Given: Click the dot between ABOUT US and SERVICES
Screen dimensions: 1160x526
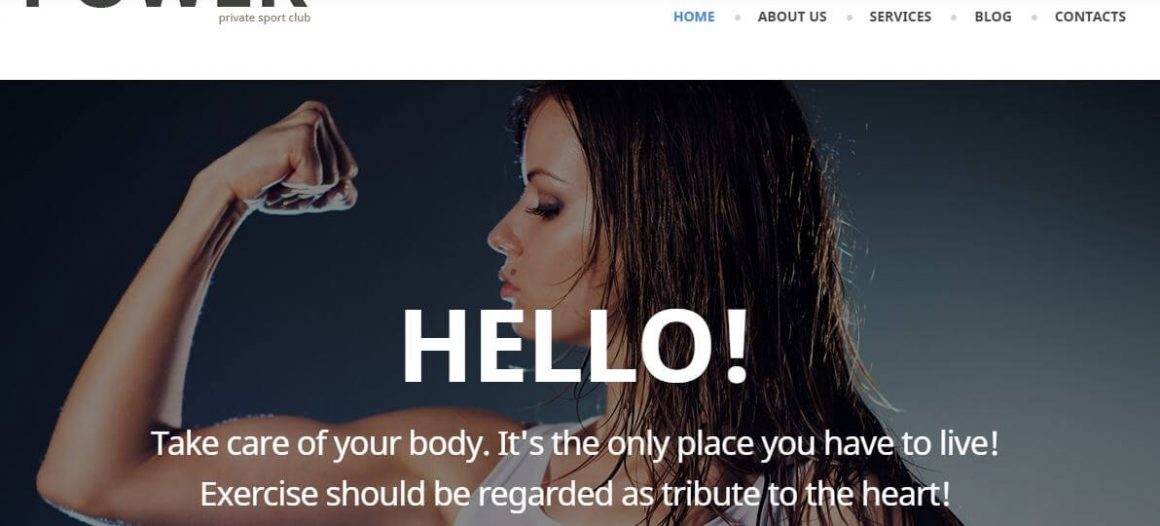Looking at the screenshot, I should coord(849,17).
